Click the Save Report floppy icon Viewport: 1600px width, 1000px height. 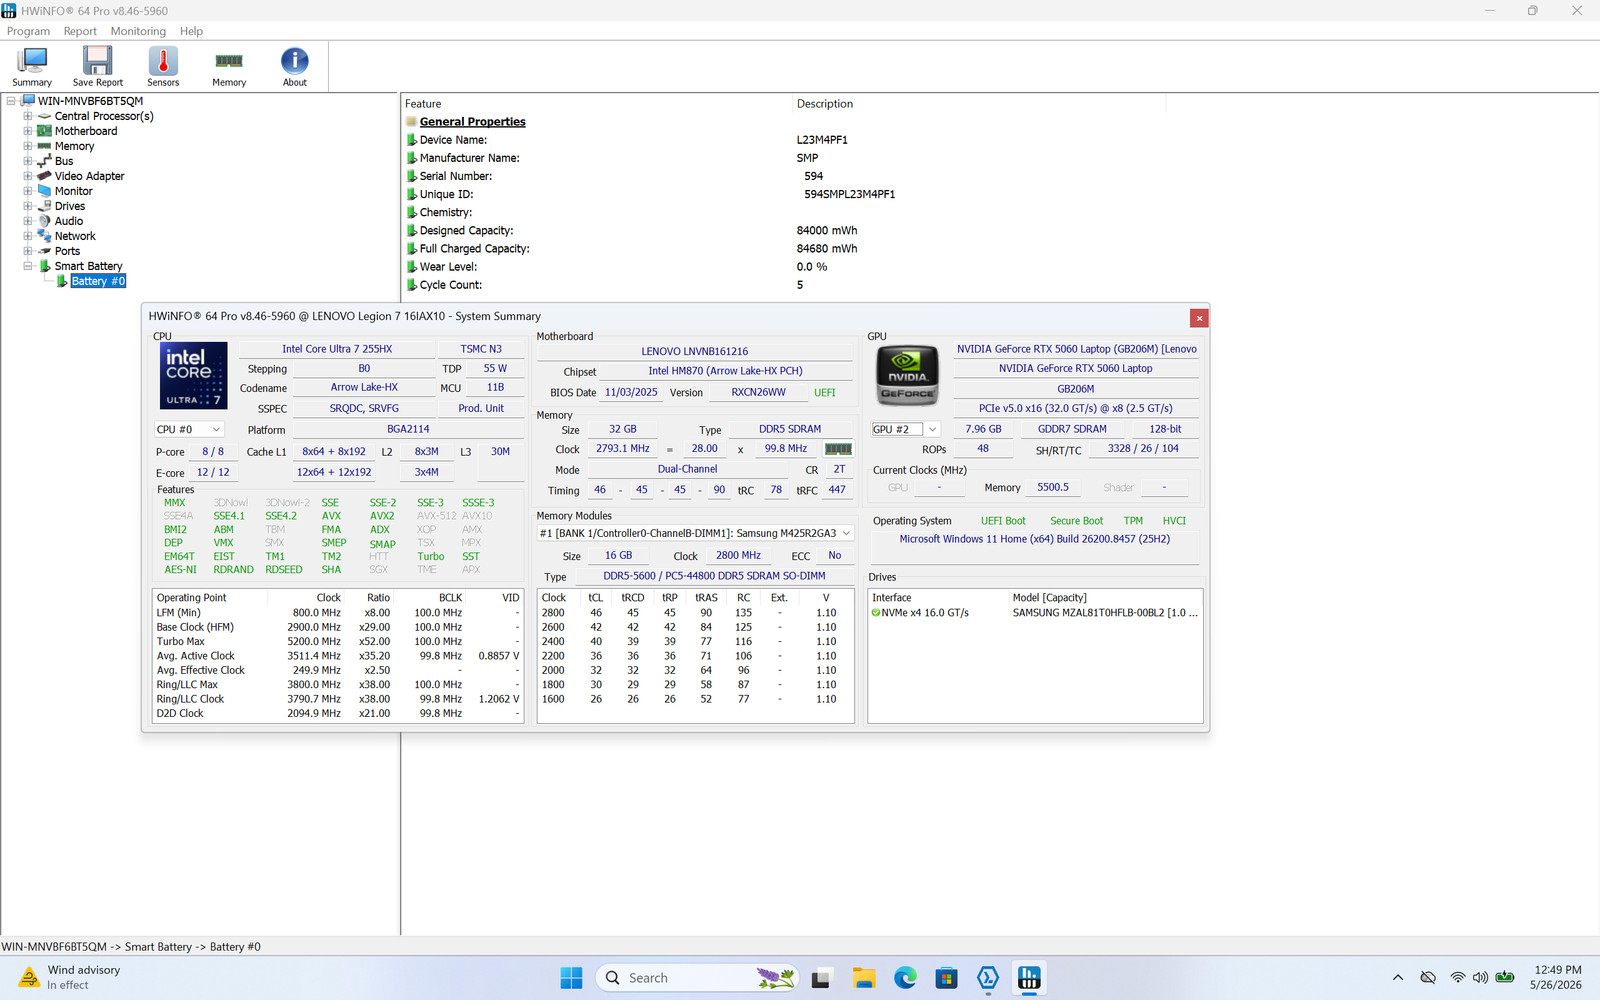(x=97, y=67)
